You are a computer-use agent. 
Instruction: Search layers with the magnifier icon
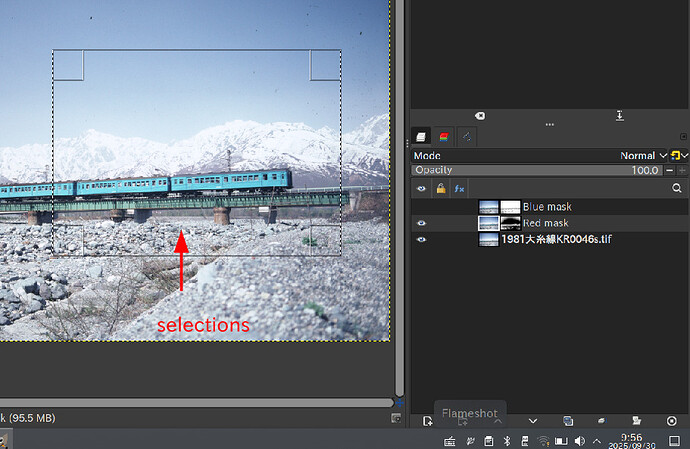click(x=677, y=188)
